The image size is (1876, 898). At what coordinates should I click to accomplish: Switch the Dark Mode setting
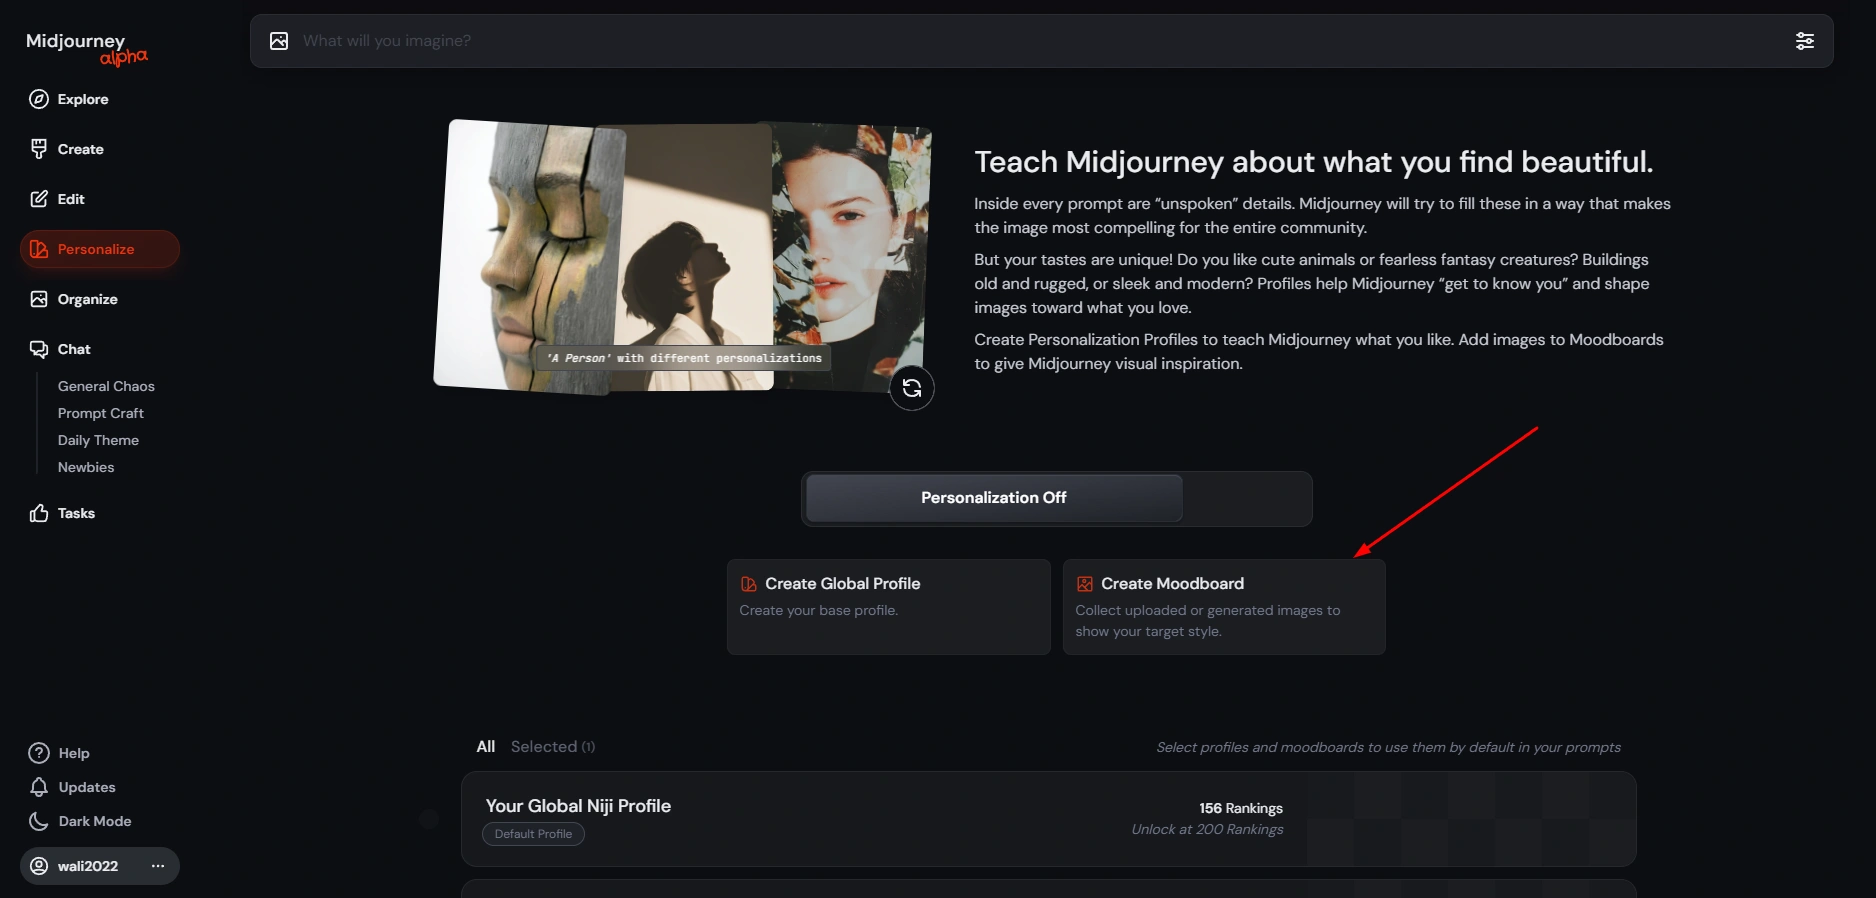pos(80,821)
